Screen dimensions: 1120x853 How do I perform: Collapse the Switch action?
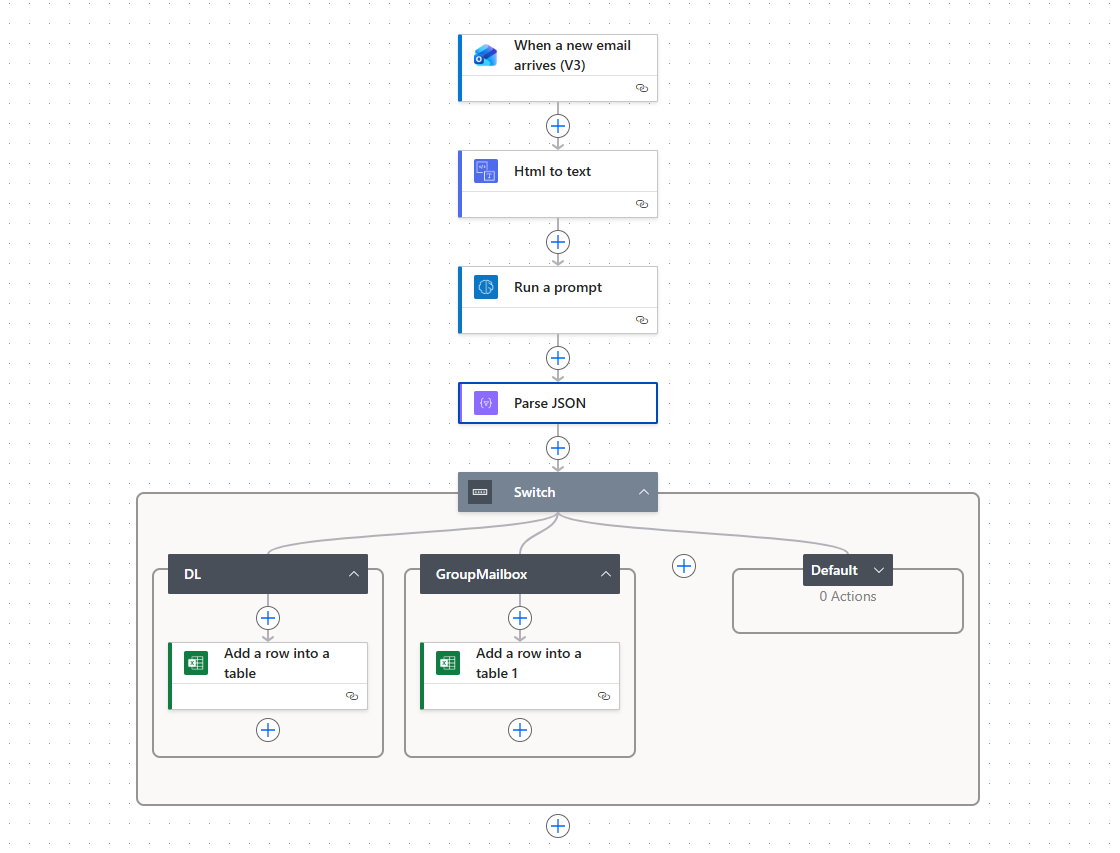pos(645,491)
